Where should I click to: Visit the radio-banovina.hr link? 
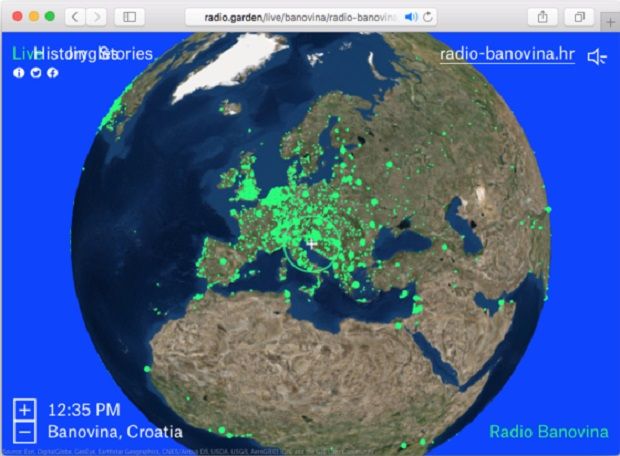coord(507,54)
